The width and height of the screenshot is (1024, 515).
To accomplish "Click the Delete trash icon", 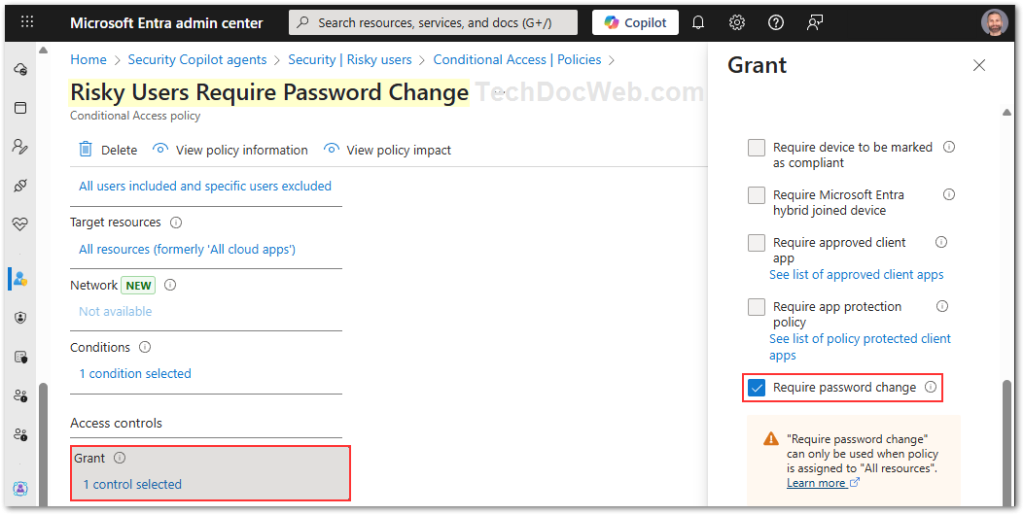I will coord(86,150).
